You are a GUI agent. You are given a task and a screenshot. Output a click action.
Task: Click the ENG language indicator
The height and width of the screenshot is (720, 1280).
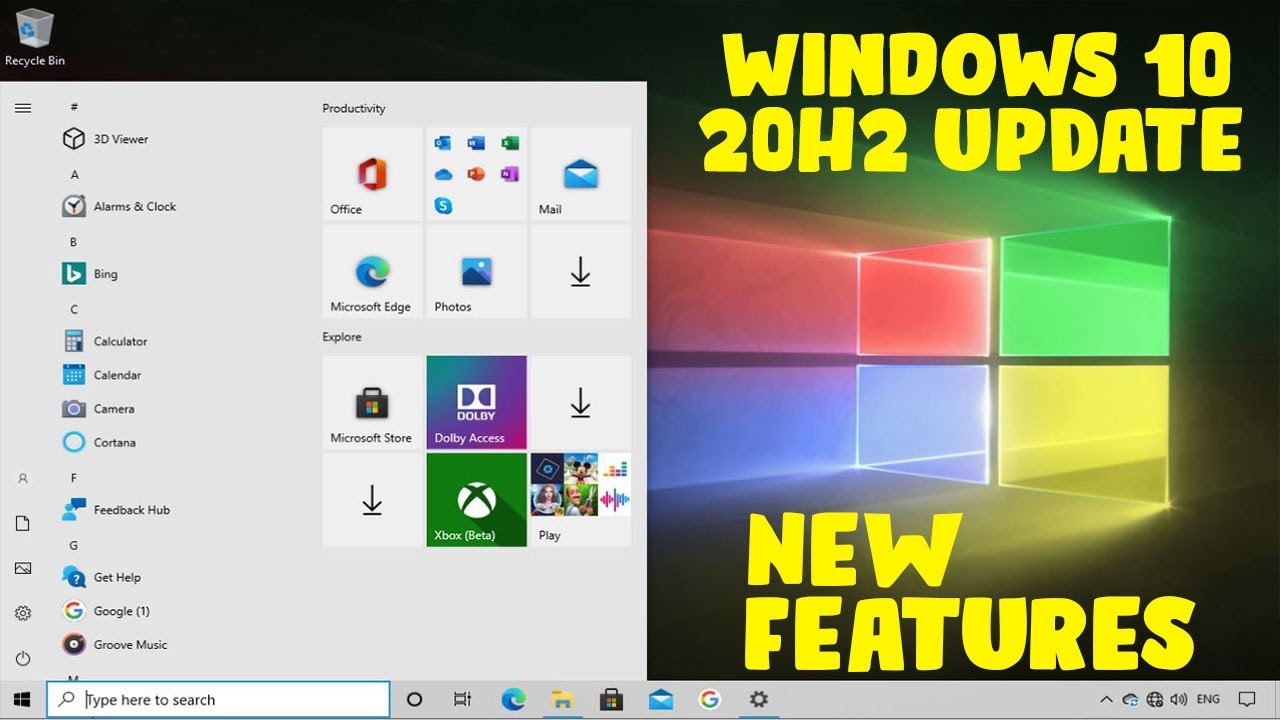[1208, 700]
